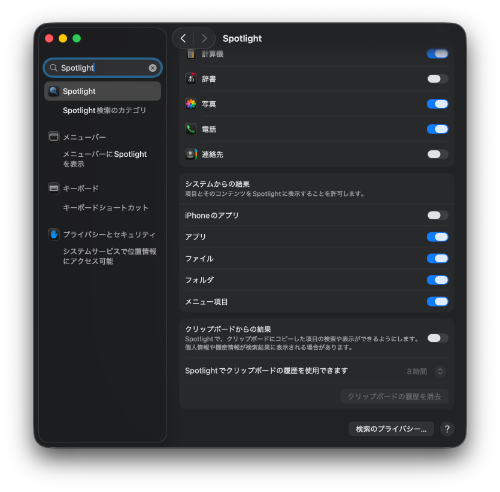
Task: Select メニューバー in the sidebar results
Action: [84, 137]
